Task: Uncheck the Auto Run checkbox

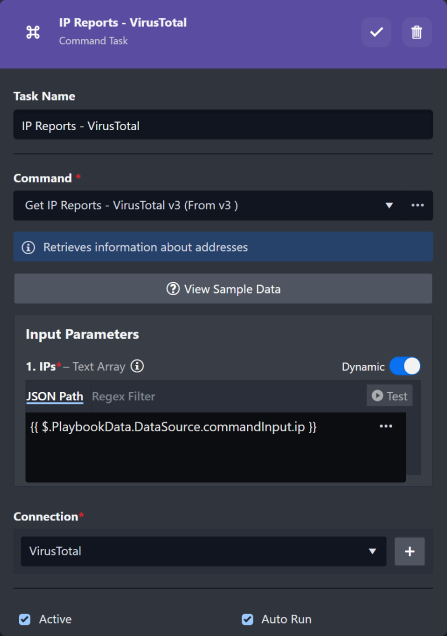Action: coord(247,619)
